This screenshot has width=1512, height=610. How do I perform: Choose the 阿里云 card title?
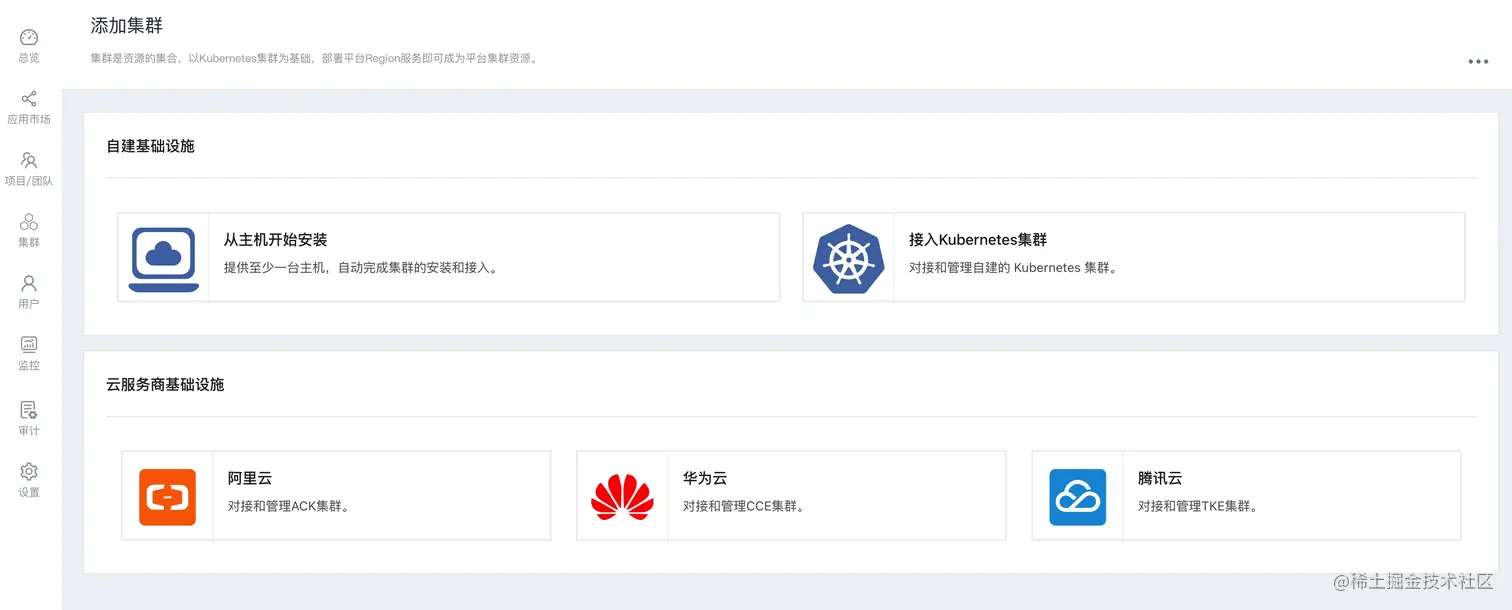click(x=250, y=479)
